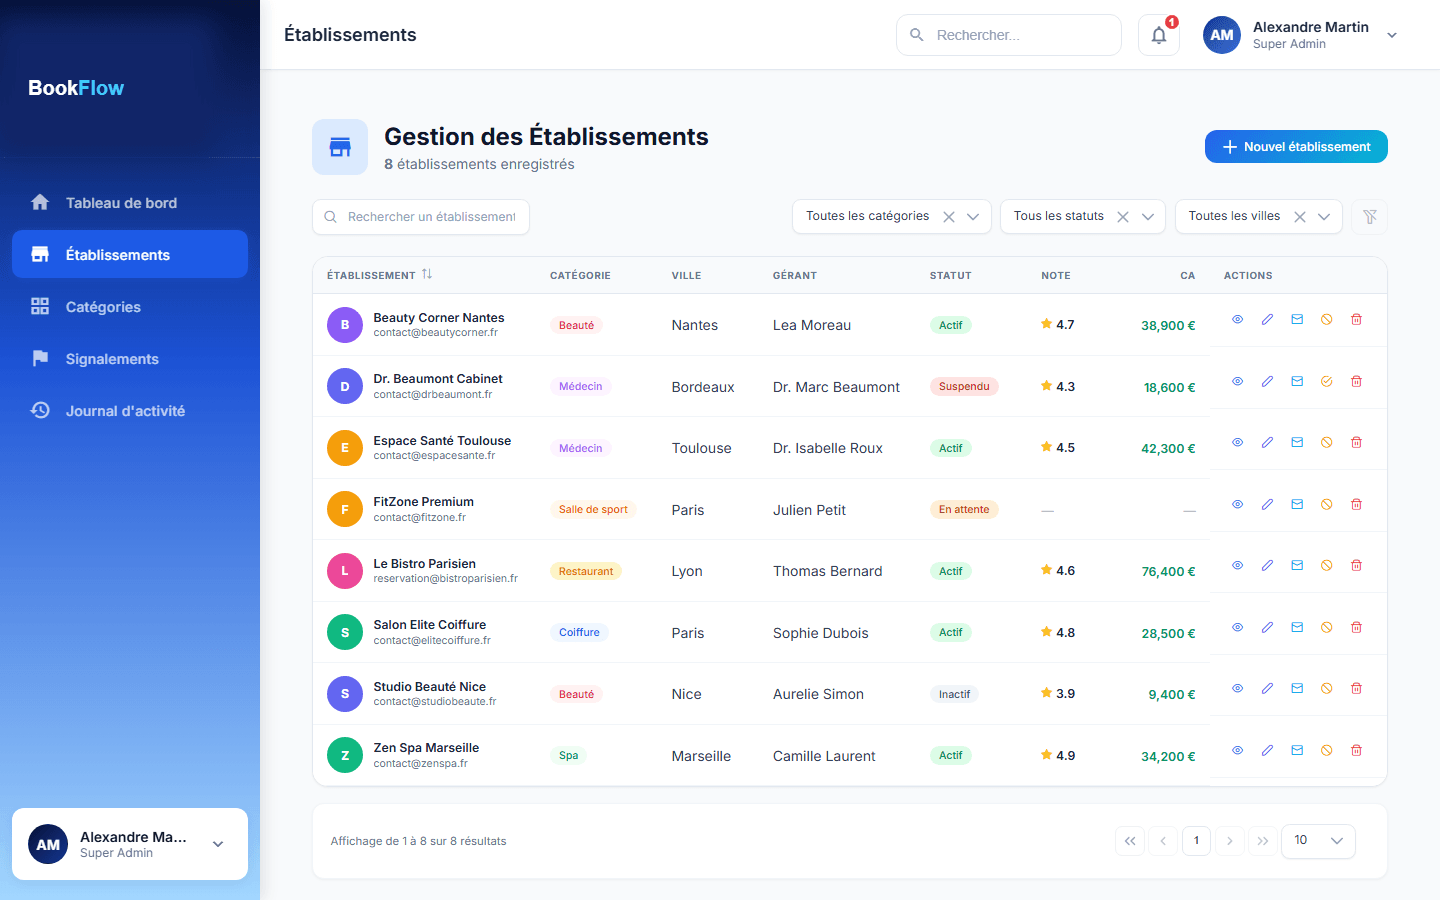
Task: Expand the status filter dropdown
Action: coord(1148,217)
